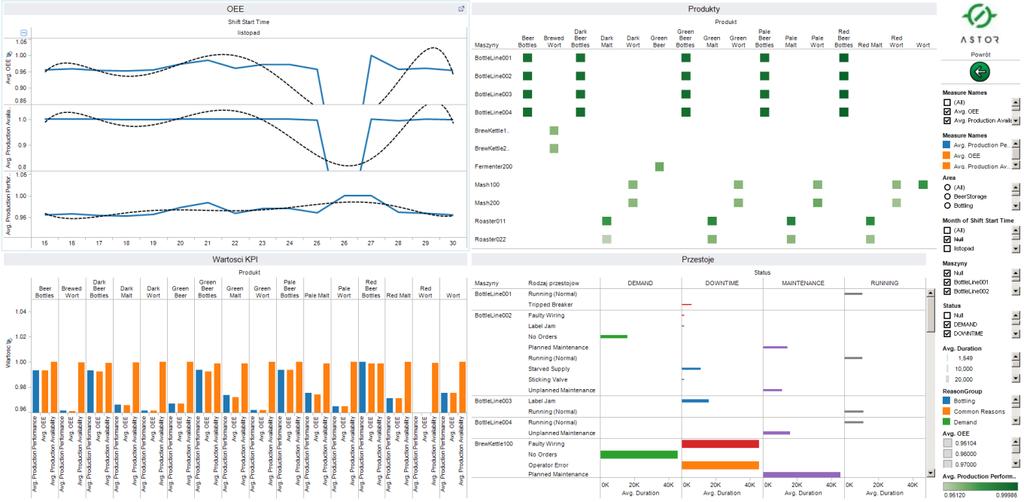
Task: Click the orange Common Reasons swatch
Action: [947, 412]
